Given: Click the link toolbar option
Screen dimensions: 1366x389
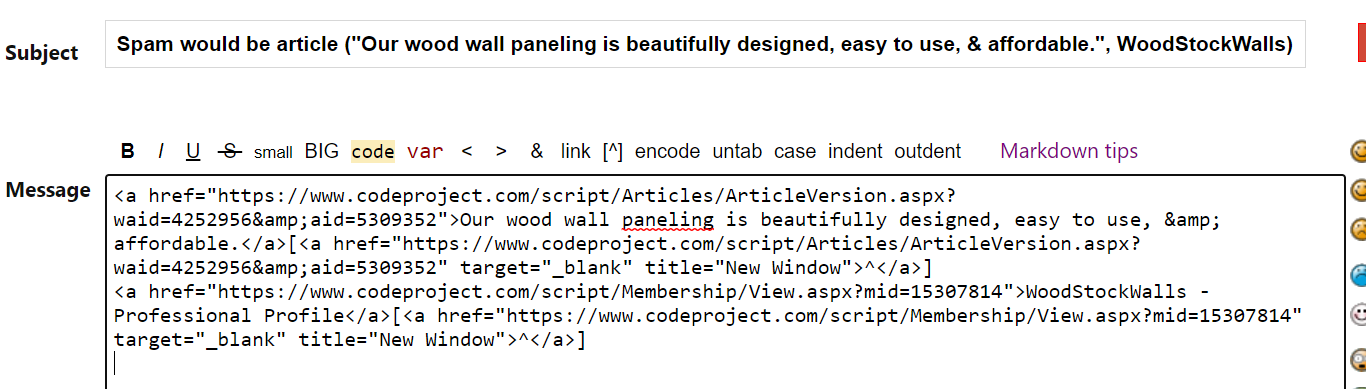Looking at the screenshot, I should [576, 152].
